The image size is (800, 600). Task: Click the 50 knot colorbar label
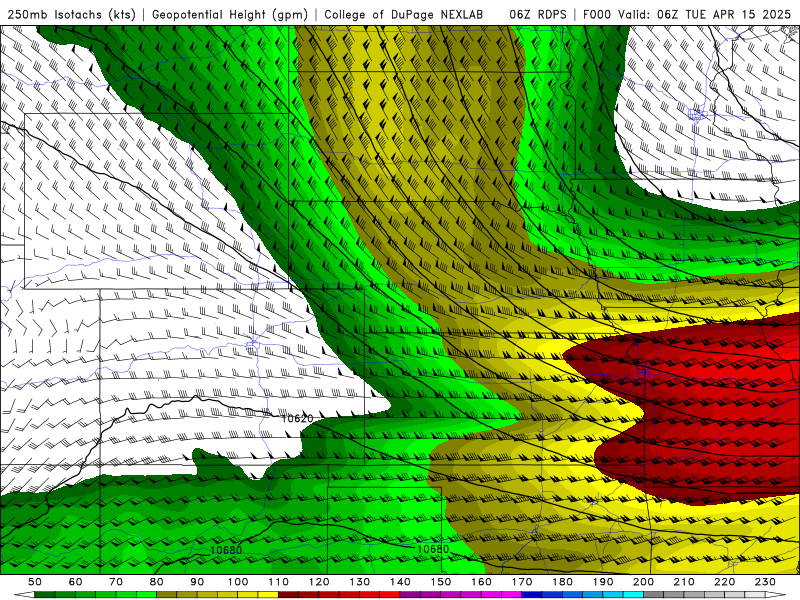click(x=35, y=582)
